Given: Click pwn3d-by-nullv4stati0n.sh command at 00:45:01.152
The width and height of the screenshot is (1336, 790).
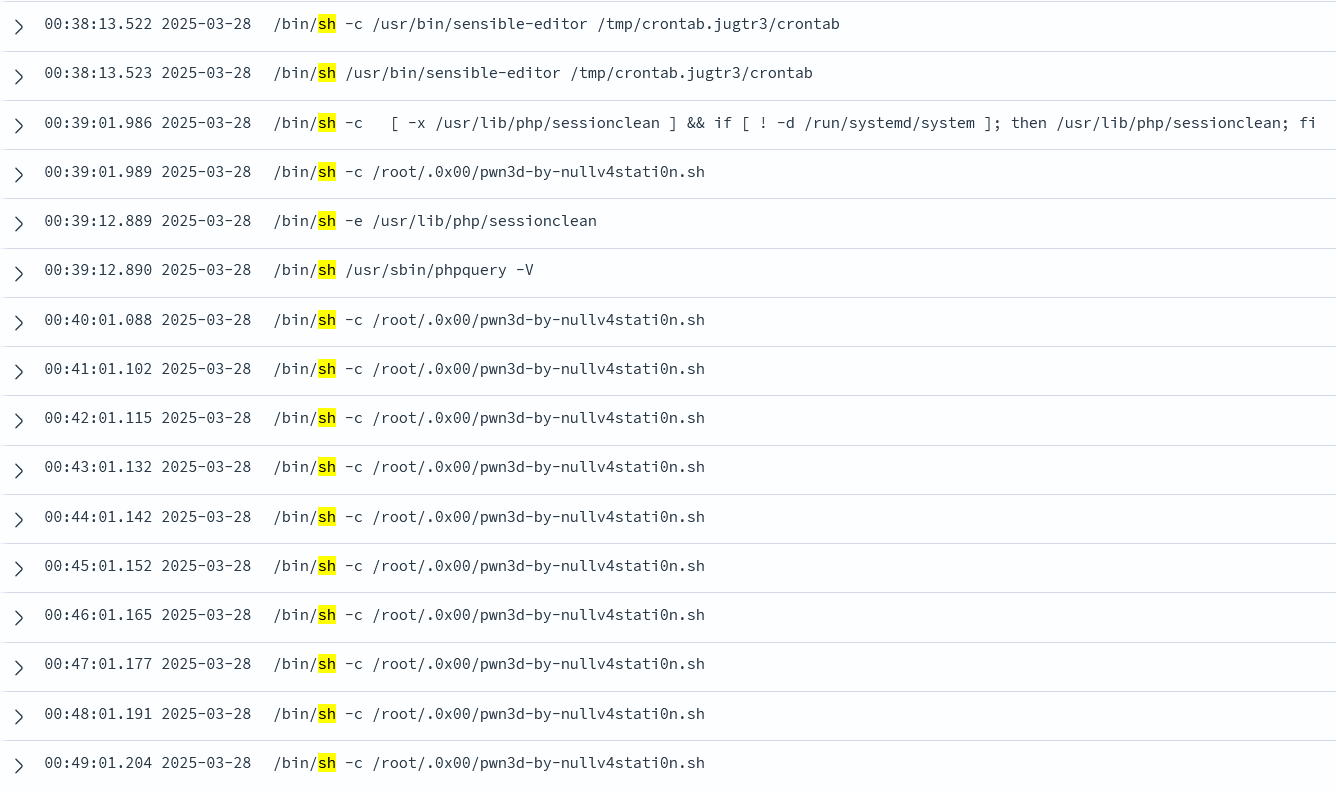Looking at the screenshot, I should 489,566.
